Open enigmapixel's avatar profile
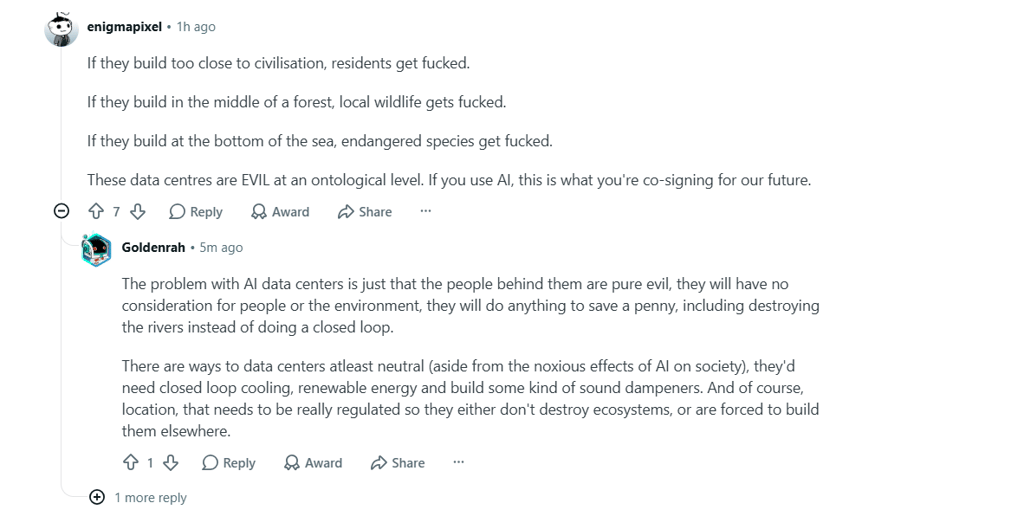The height and width of the screenshot is (529, 1024). point(61,29)
